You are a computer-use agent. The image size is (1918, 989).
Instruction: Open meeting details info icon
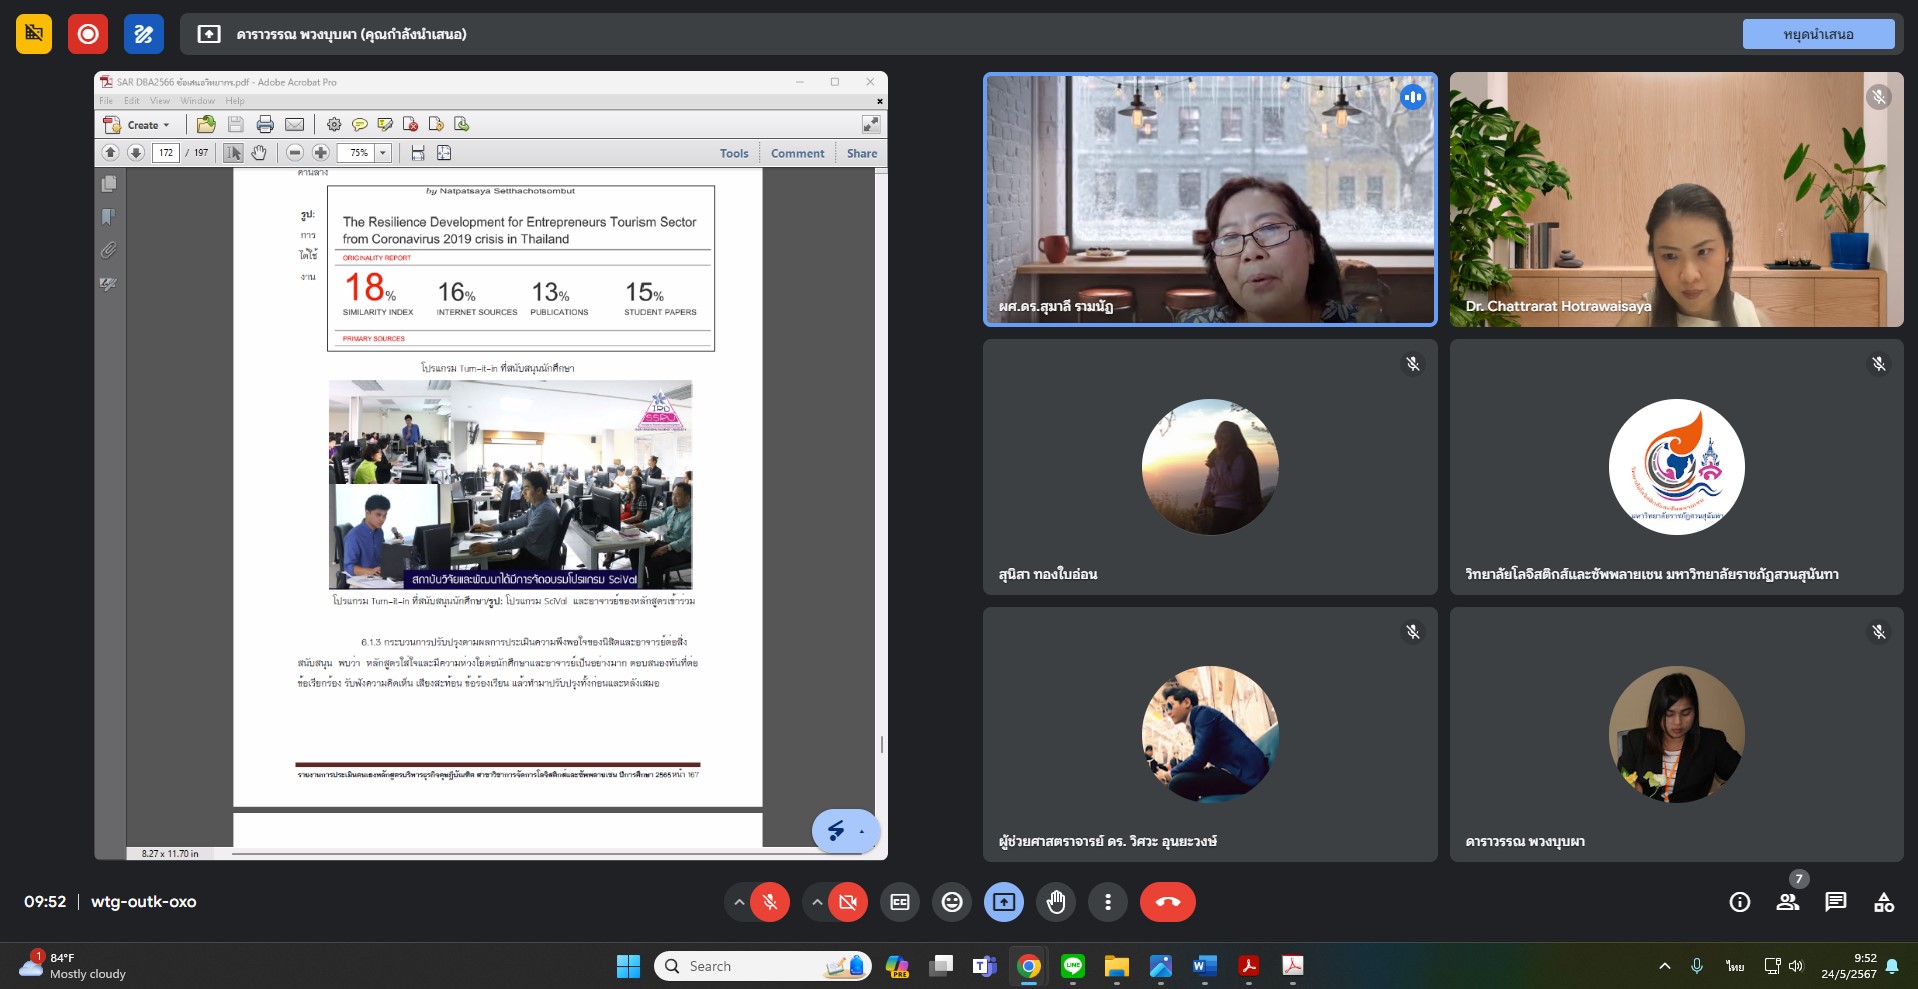click(x=1739, y=902)
